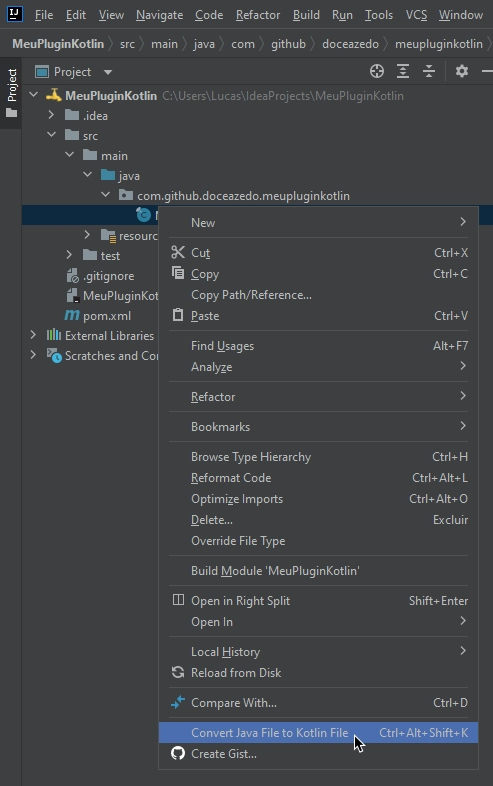Open the Project panel settings gear
The image size is (493, 786).
tap(461, 72)
